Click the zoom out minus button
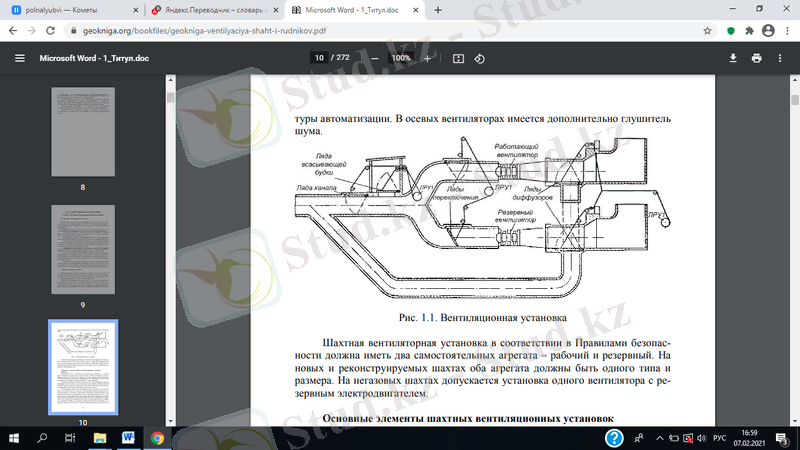Viewport: 800px width, 450px height. coord(375,58)
